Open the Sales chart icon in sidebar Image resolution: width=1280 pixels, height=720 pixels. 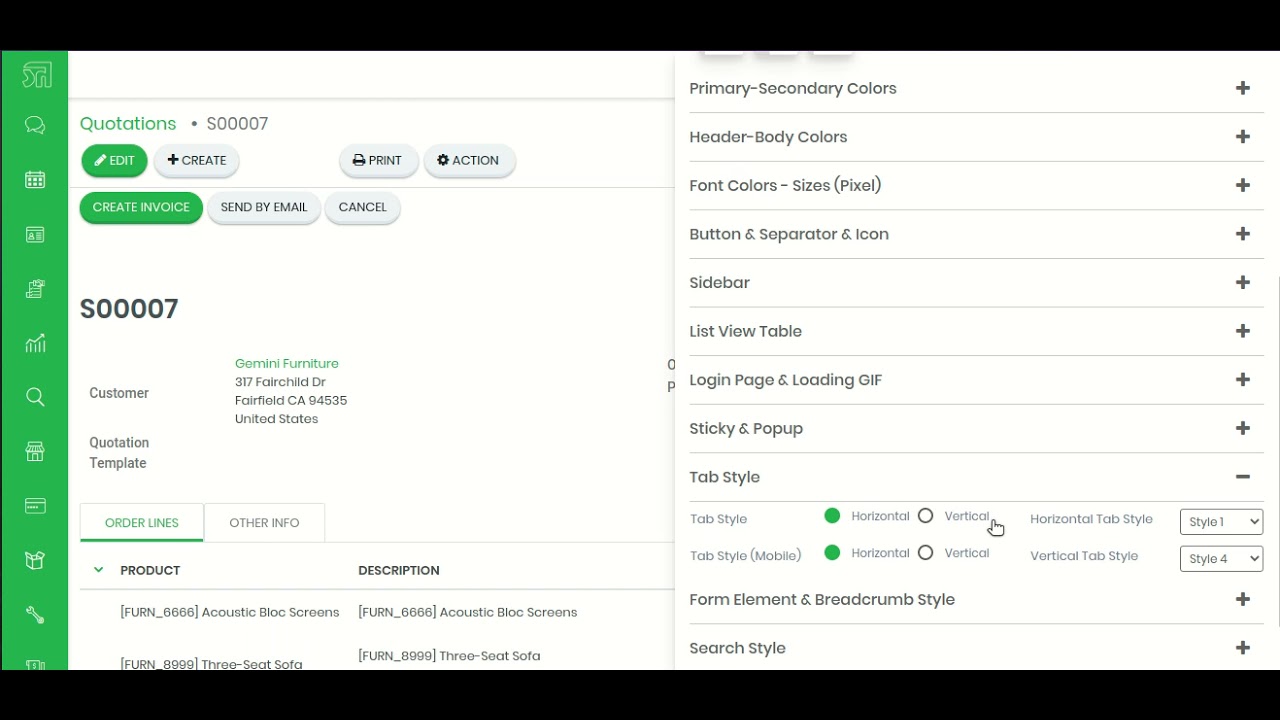click(35, 343)
